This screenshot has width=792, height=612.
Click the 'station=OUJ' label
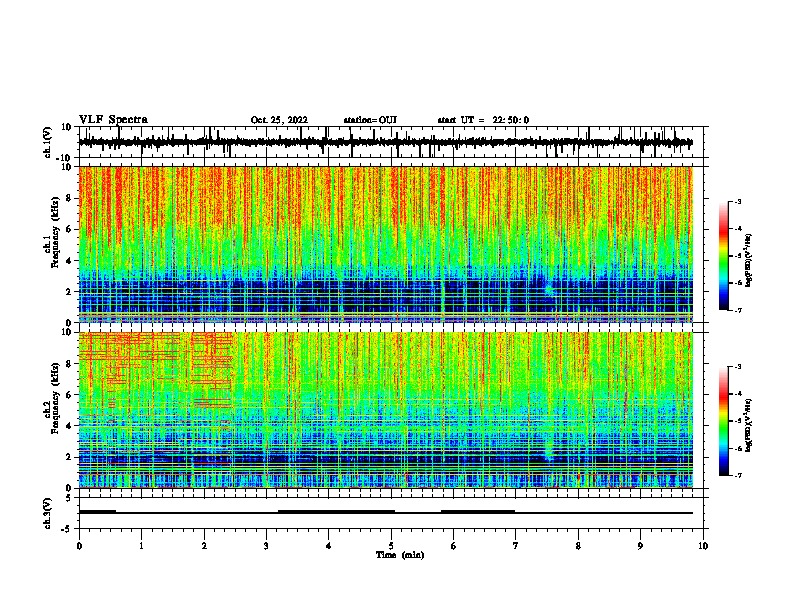(370, 120)
